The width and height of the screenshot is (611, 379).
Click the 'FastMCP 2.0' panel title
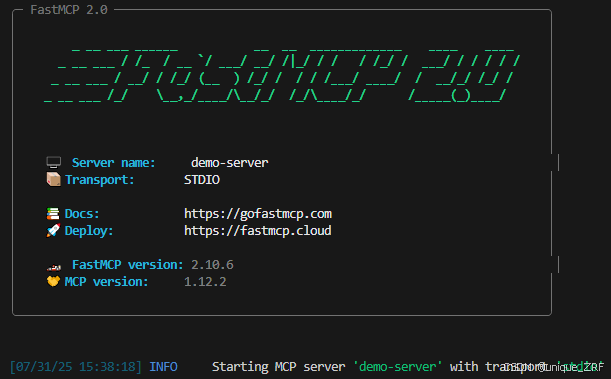coord(69,9)
